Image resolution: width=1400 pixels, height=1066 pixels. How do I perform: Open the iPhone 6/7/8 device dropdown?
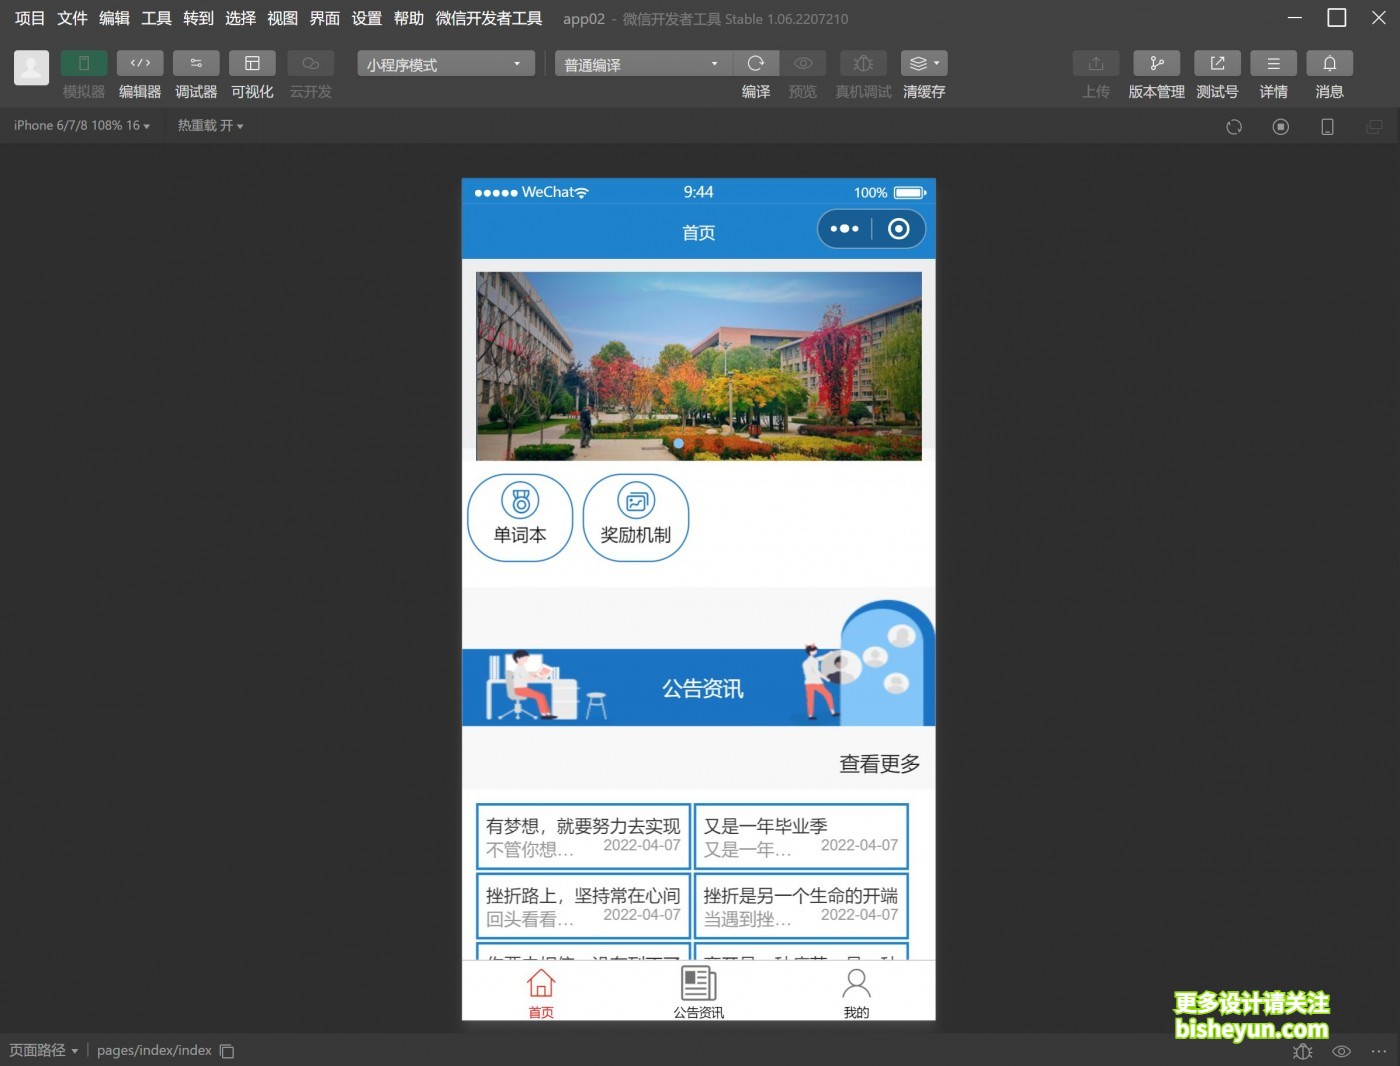(x=82, y=126)
